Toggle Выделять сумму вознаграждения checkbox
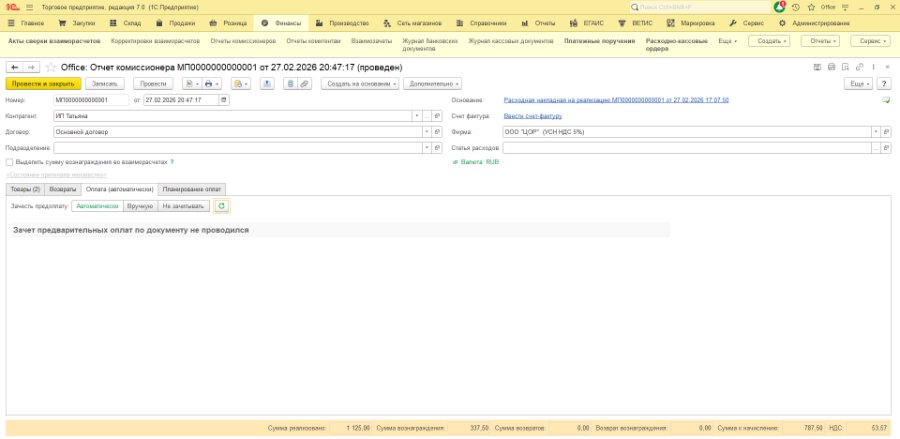The image size is (900, 439). [x=9, y=162]
